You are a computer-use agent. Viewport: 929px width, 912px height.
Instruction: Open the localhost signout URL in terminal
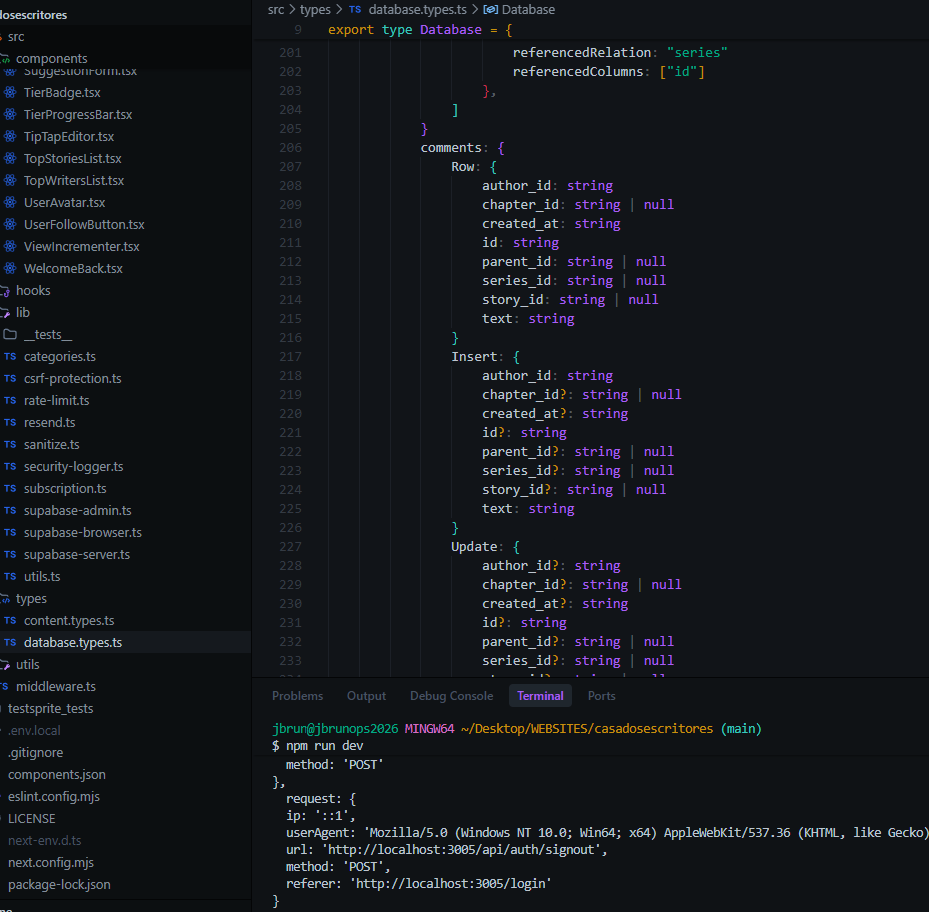(465, 849)
